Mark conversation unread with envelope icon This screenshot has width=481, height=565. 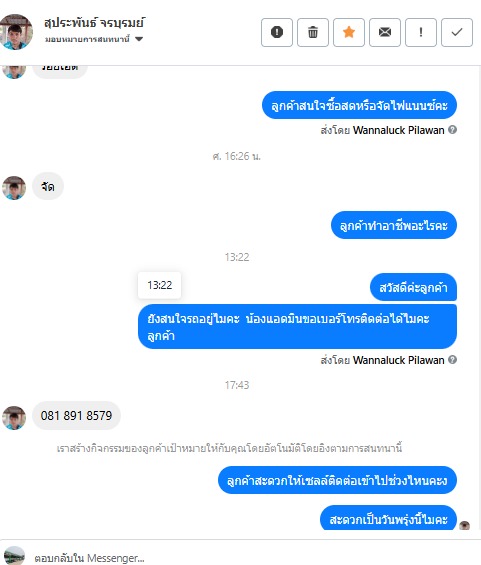(385, 32)
